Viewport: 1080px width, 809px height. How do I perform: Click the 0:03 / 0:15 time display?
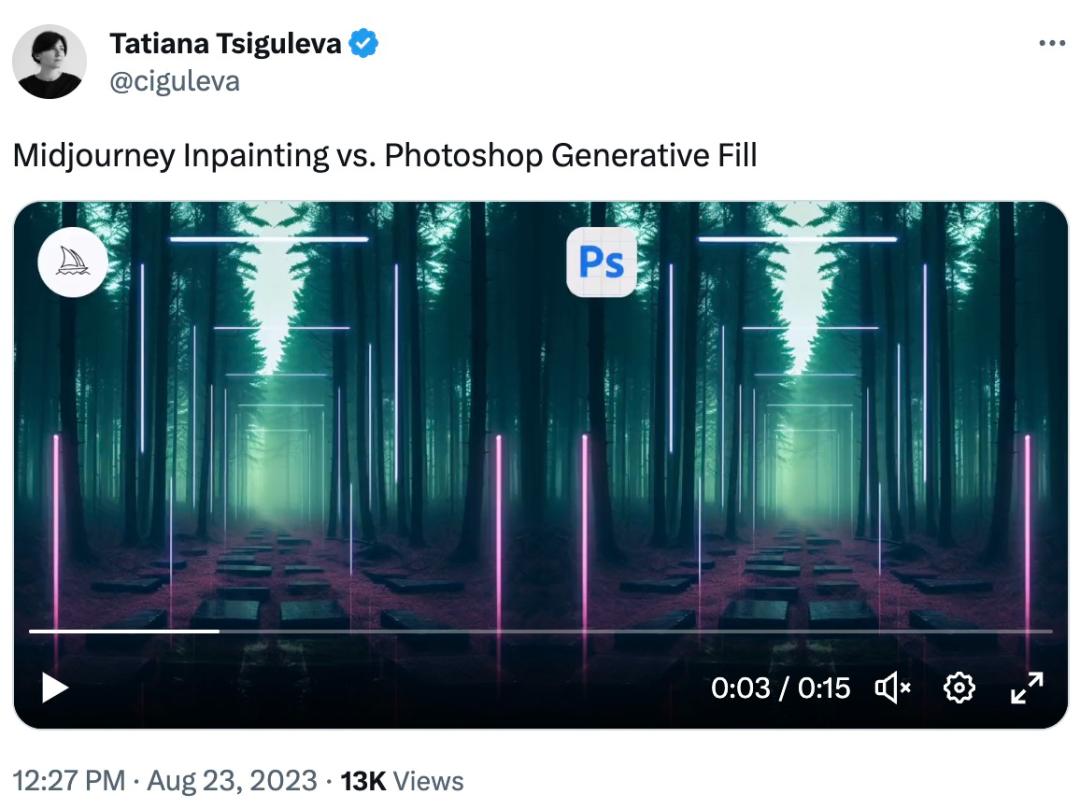coord(780,688)
